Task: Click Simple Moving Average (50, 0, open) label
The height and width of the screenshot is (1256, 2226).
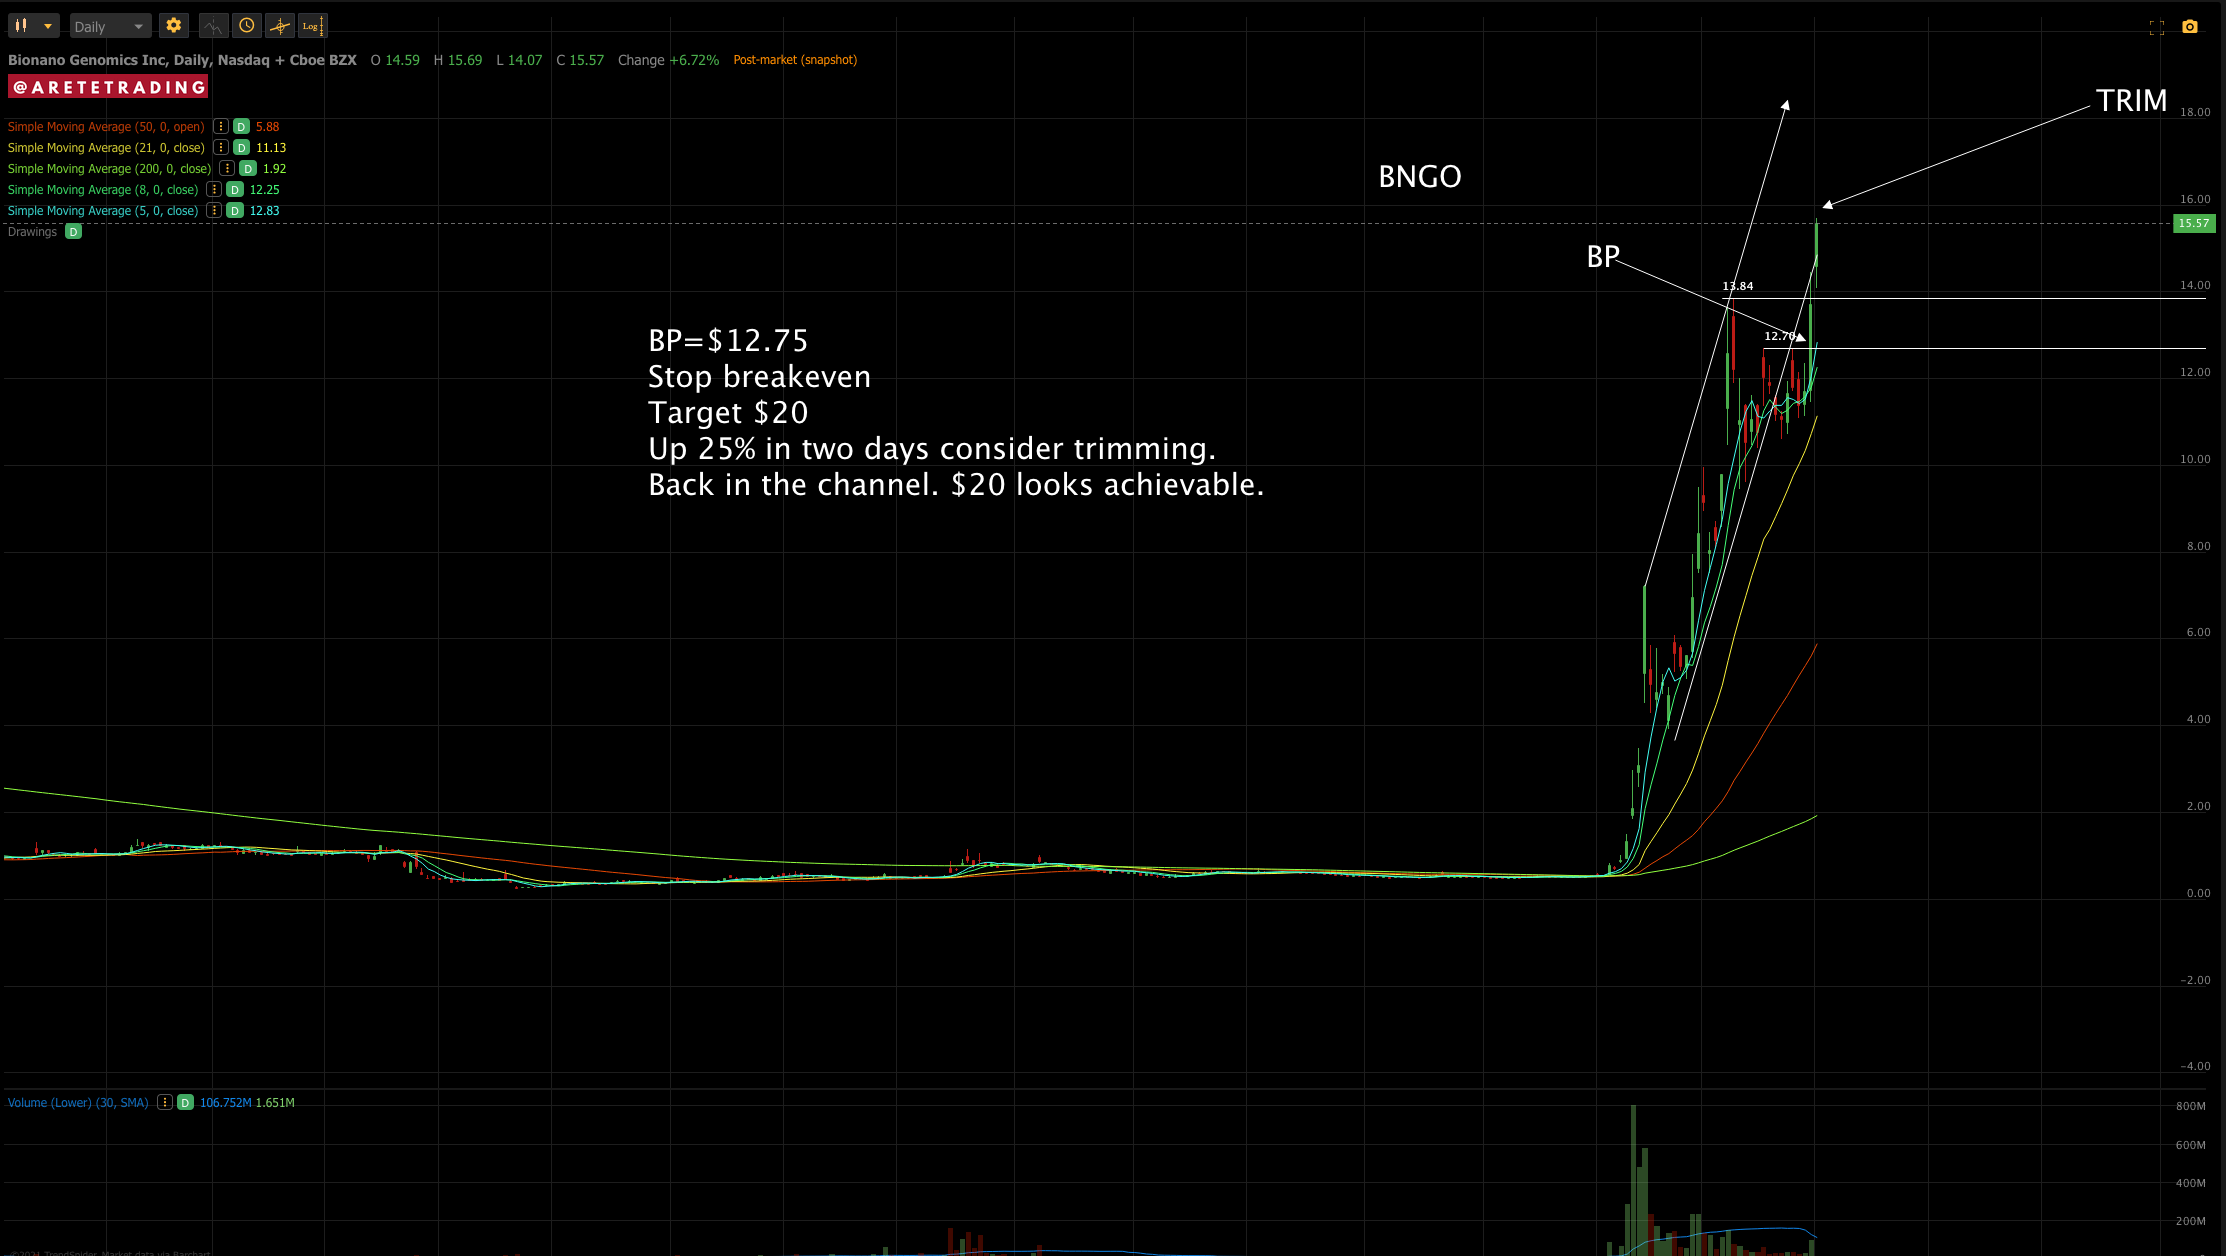Action: tap(106, 127)
